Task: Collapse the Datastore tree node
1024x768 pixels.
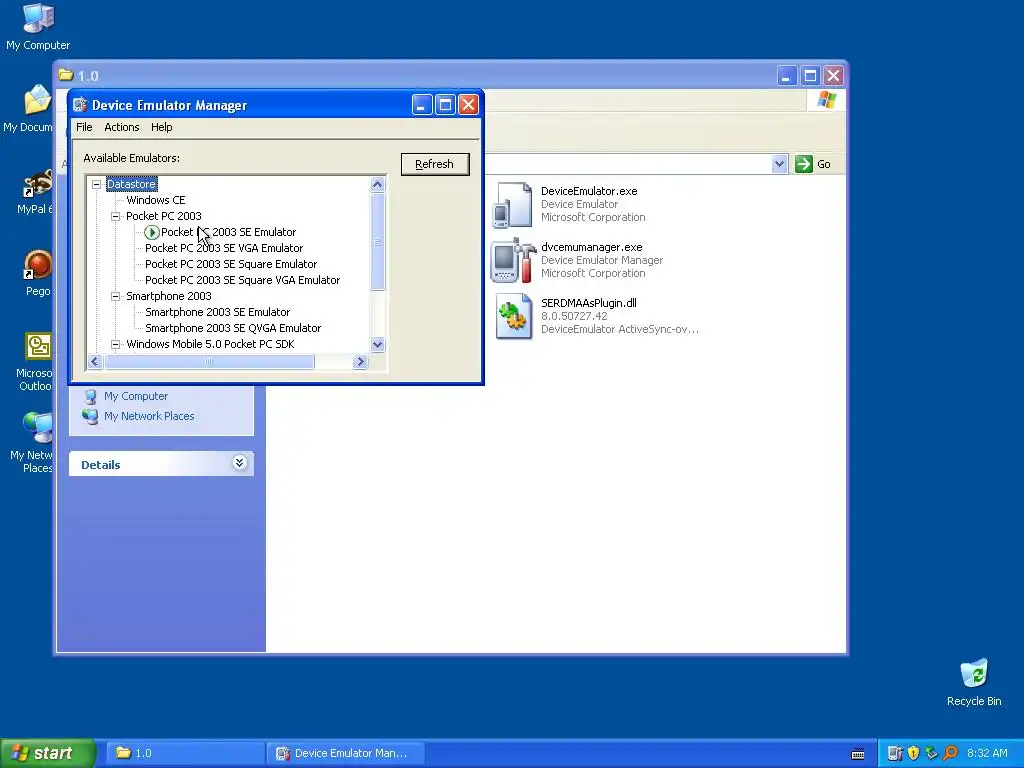Action: pyautogui.click(x=97, y=184)
